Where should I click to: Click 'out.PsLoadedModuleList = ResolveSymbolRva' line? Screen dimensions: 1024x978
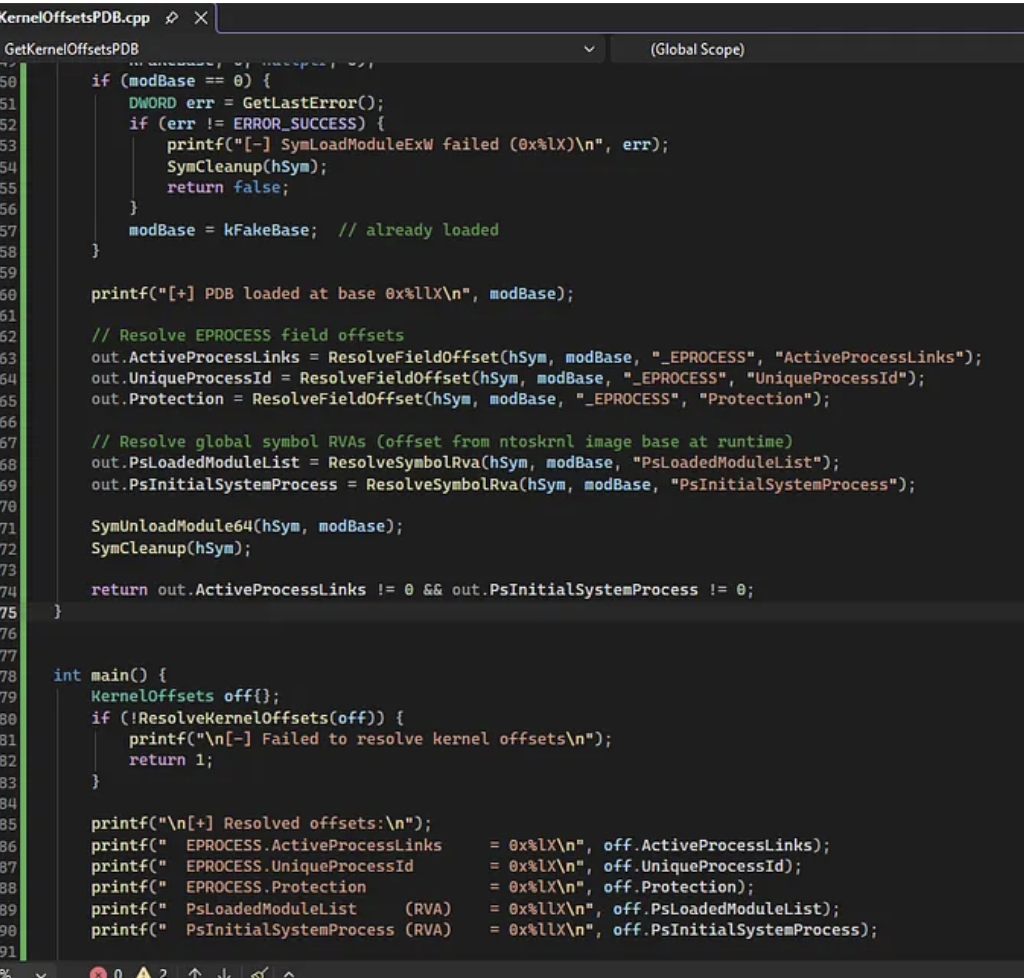465,462
